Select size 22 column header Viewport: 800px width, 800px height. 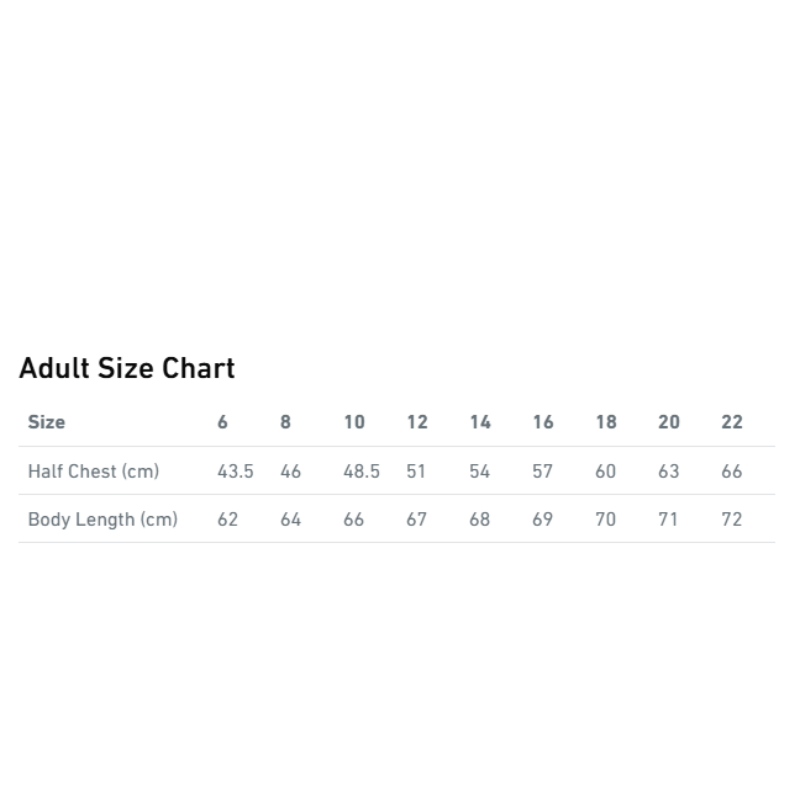pyautogui.click(x=732, y=422)
